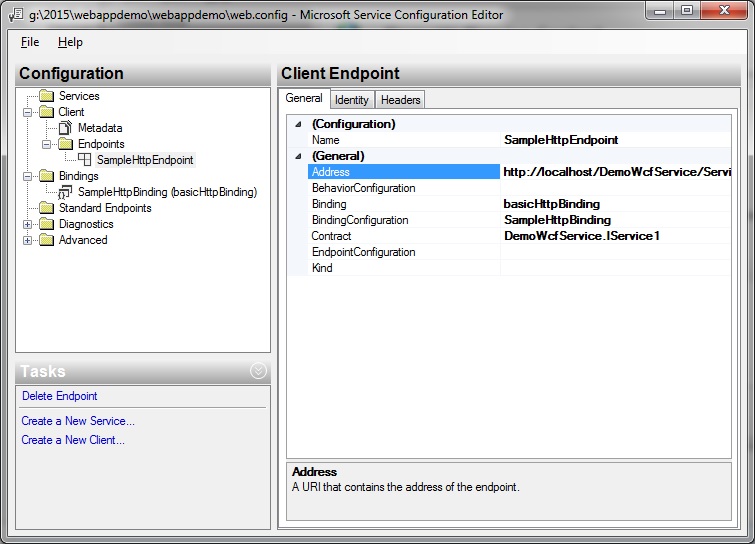Image resolution: width=755 pixels, height=544 pixels.
Task: Collapse the (General) property group
Action: click(298, 156)
